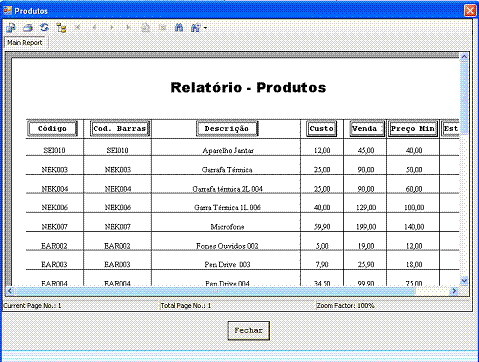Viewport: 479px width, 362px height.
Task: Click the Garrafa Térmica description cell
Action: (227, 170)
